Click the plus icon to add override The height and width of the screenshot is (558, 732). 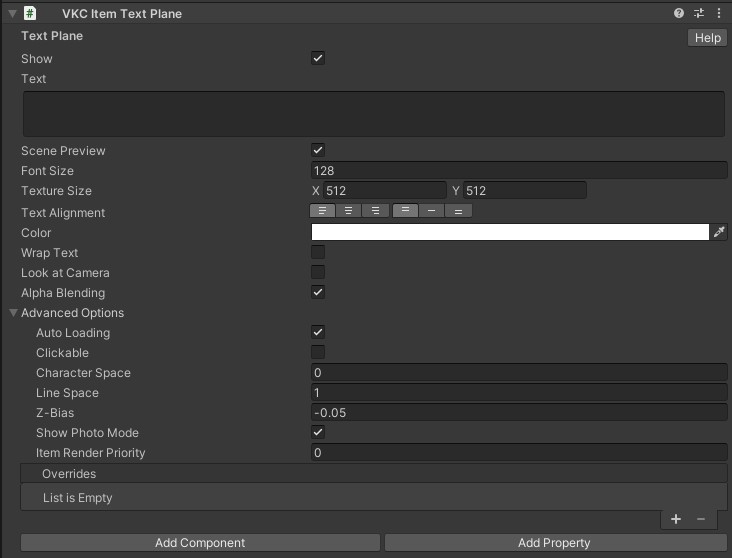[x=676, y=519]
